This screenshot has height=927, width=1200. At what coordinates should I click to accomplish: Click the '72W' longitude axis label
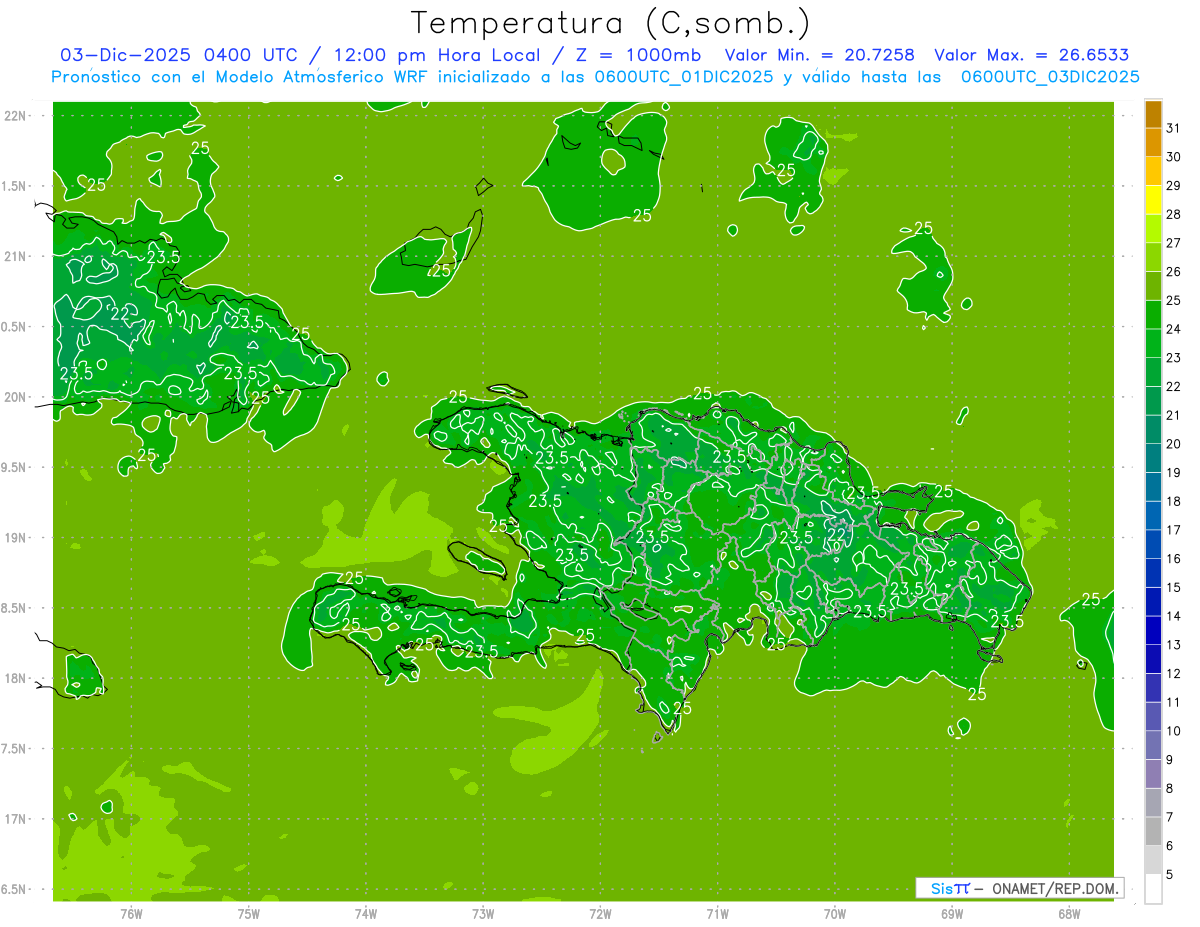tap(600, 913)
